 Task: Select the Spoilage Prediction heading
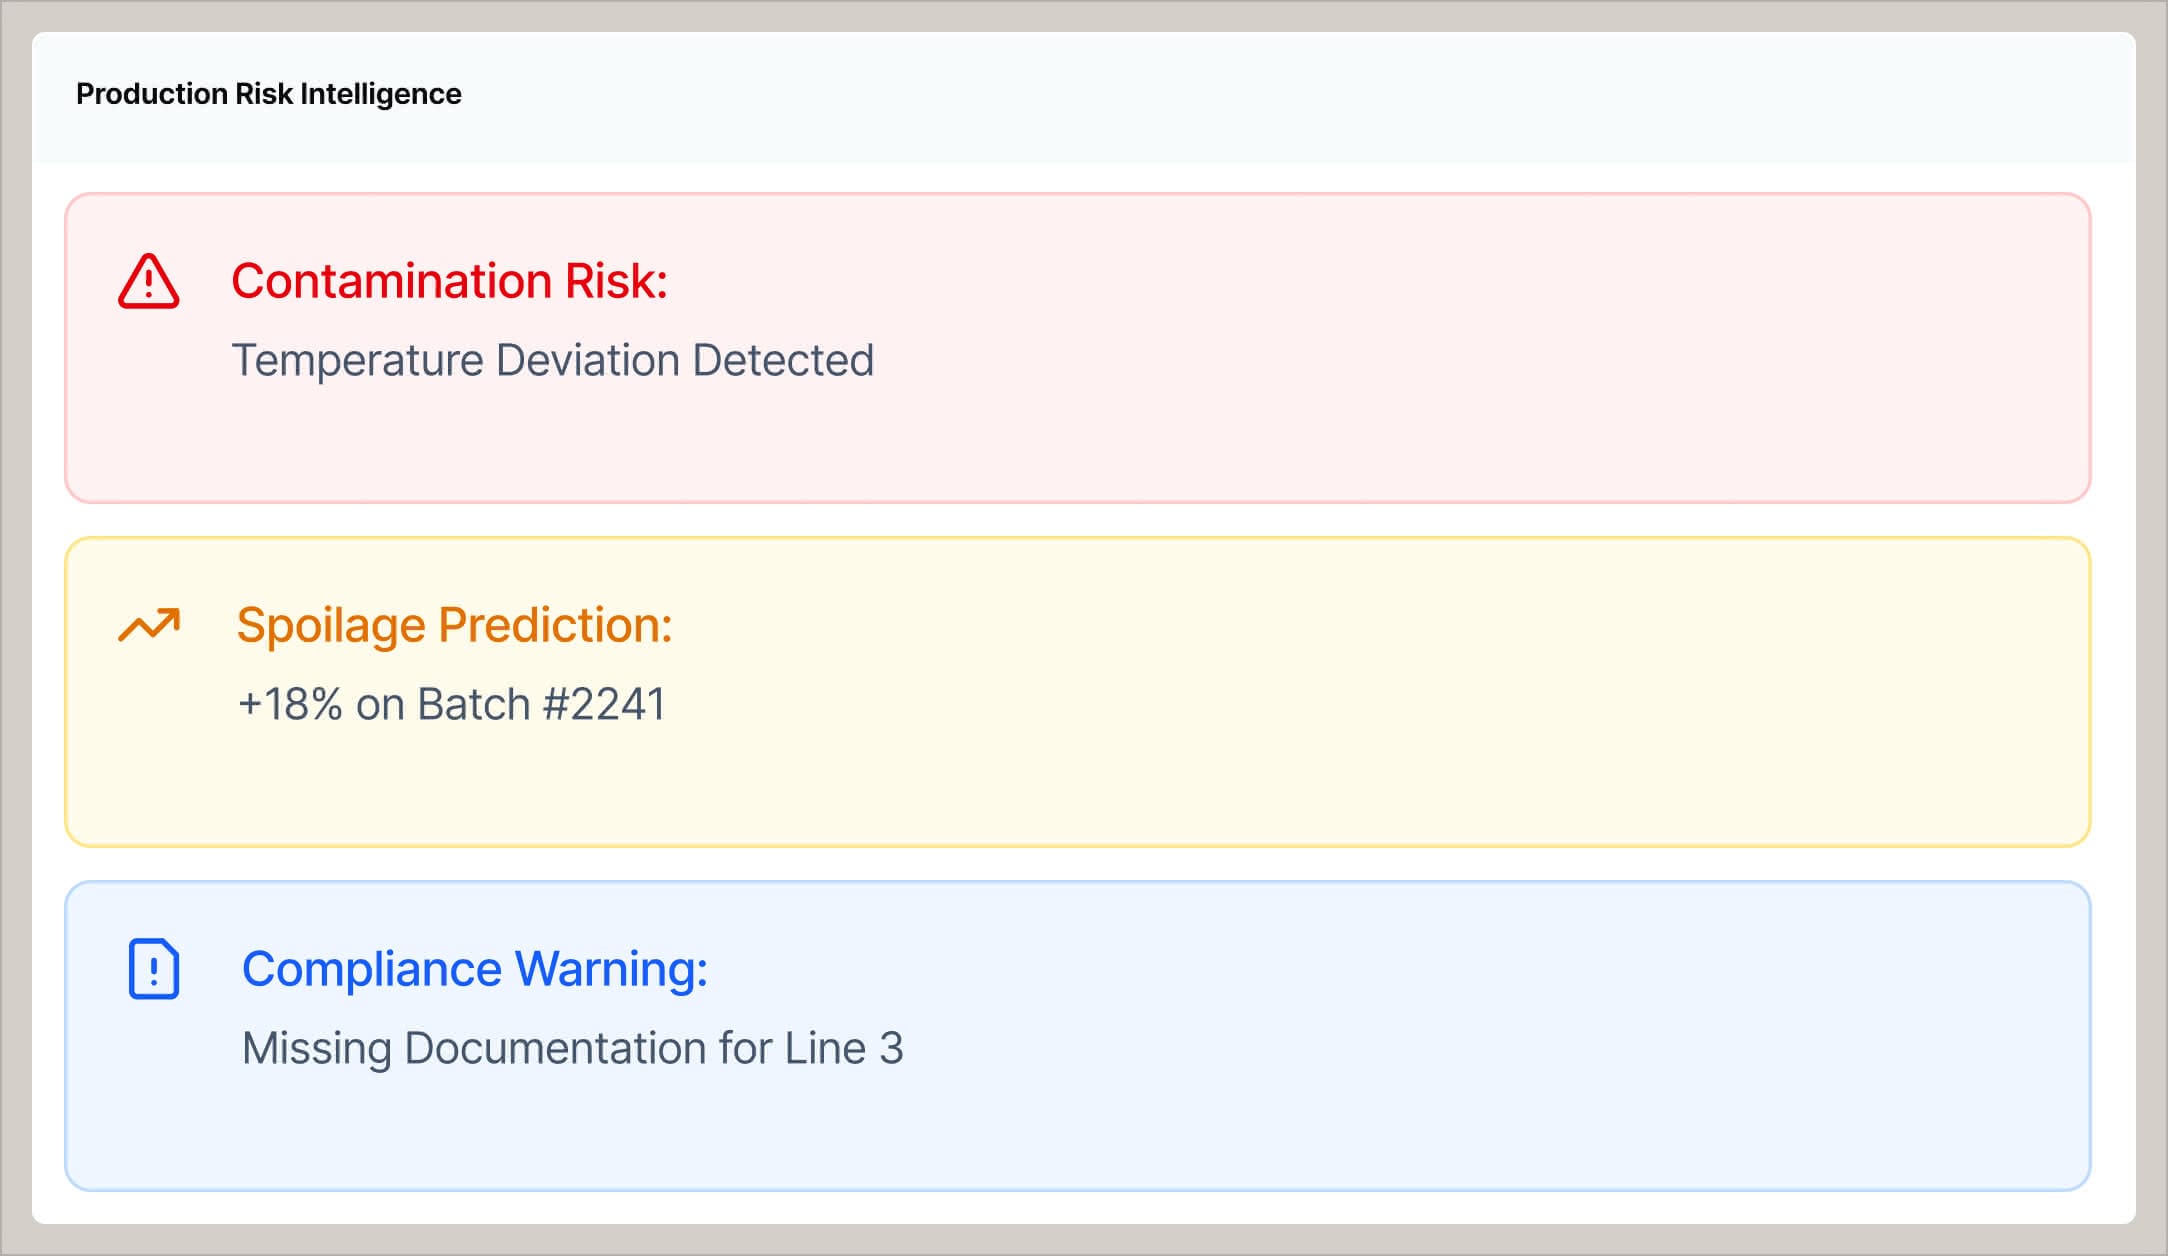(x=454, y=625)
